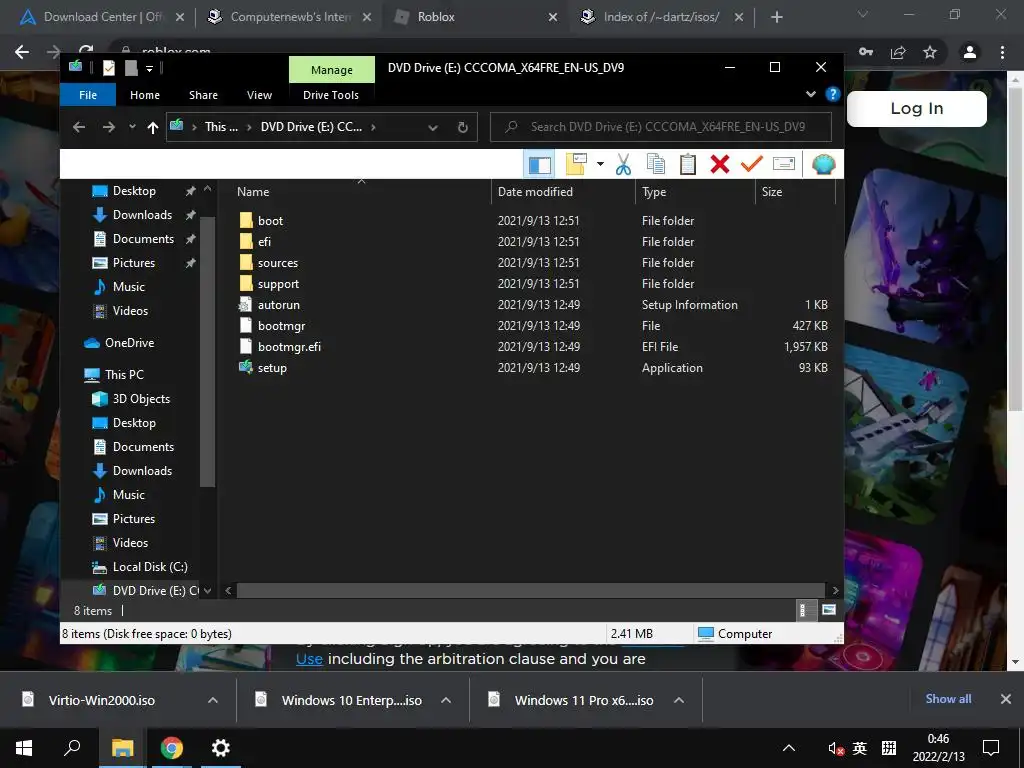
Task: Click the navigation pane vertical scrollbar
Action: (x=208, y=351)
